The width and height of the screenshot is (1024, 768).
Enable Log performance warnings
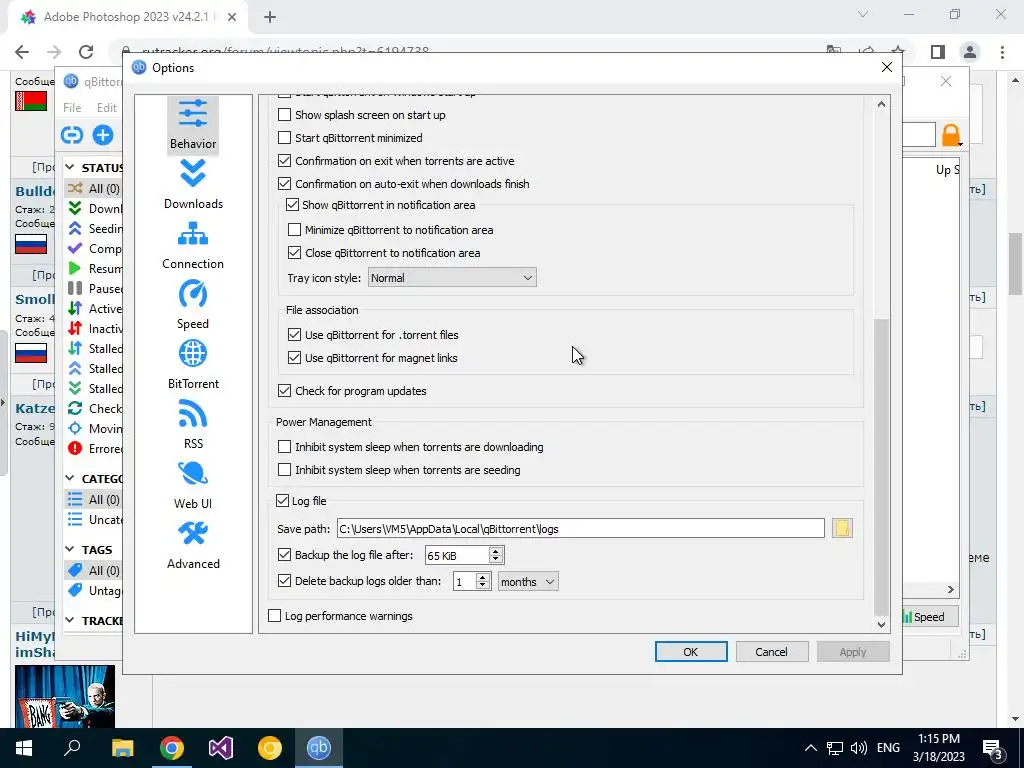coord(274,616)
